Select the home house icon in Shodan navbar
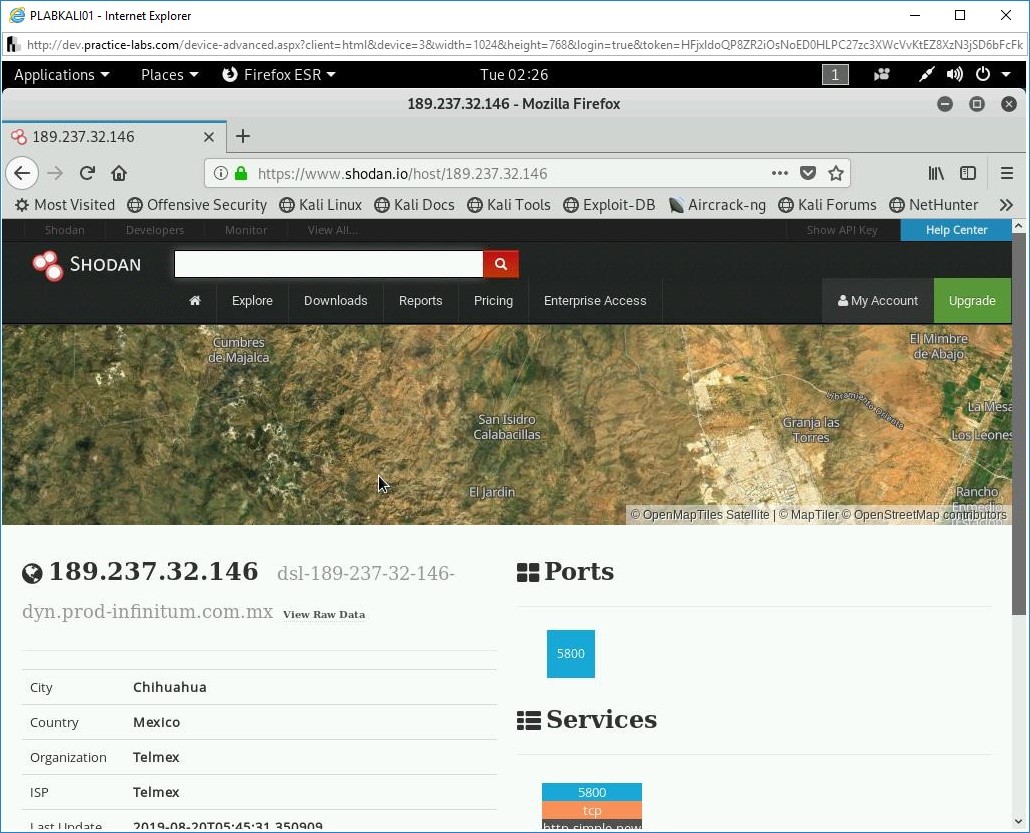The width and height of the screenshot is (1030, 833). [194, 301]
